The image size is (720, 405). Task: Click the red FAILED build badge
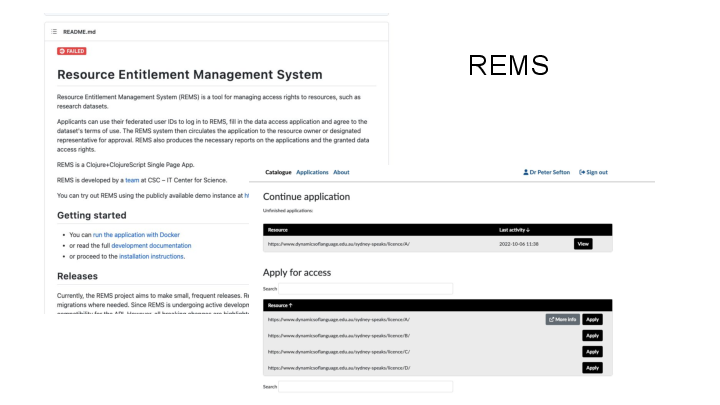tap(72, 51)
